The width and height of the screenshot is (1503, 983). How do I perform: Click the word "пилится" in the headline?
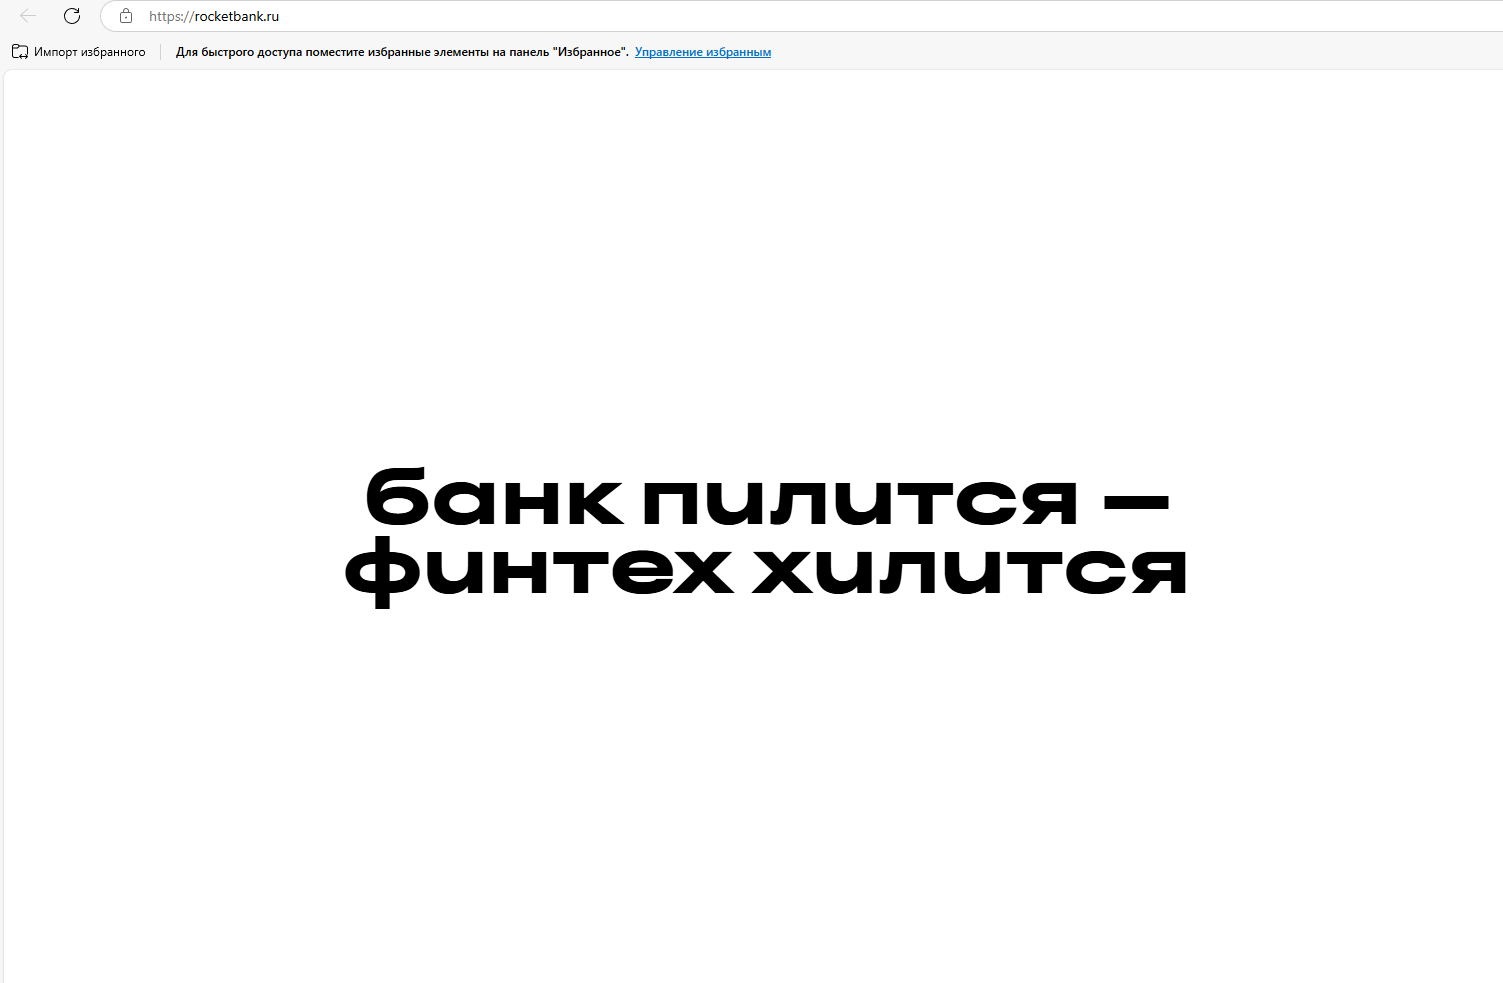pos(860,499)
